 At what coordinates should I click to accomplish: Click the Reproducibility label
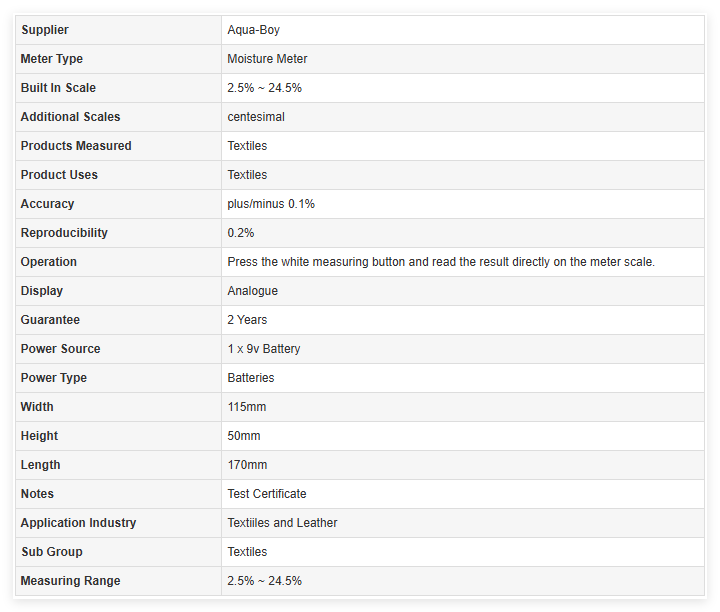point(64,233)
